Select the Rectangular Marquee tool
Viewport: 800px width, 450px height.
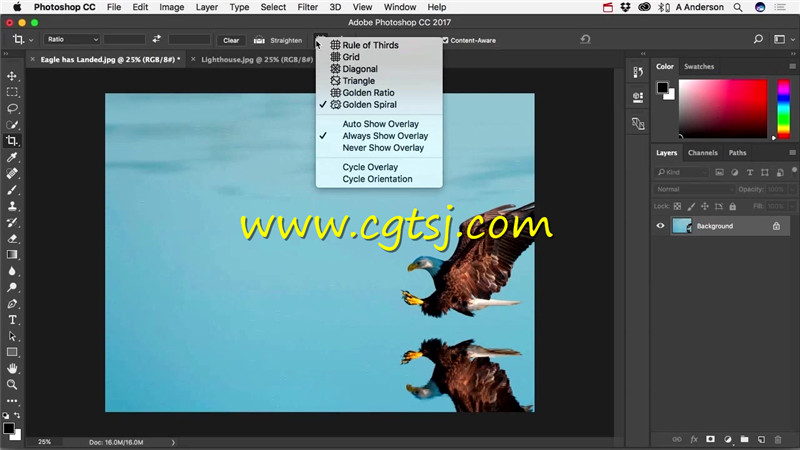coord(12,92)
